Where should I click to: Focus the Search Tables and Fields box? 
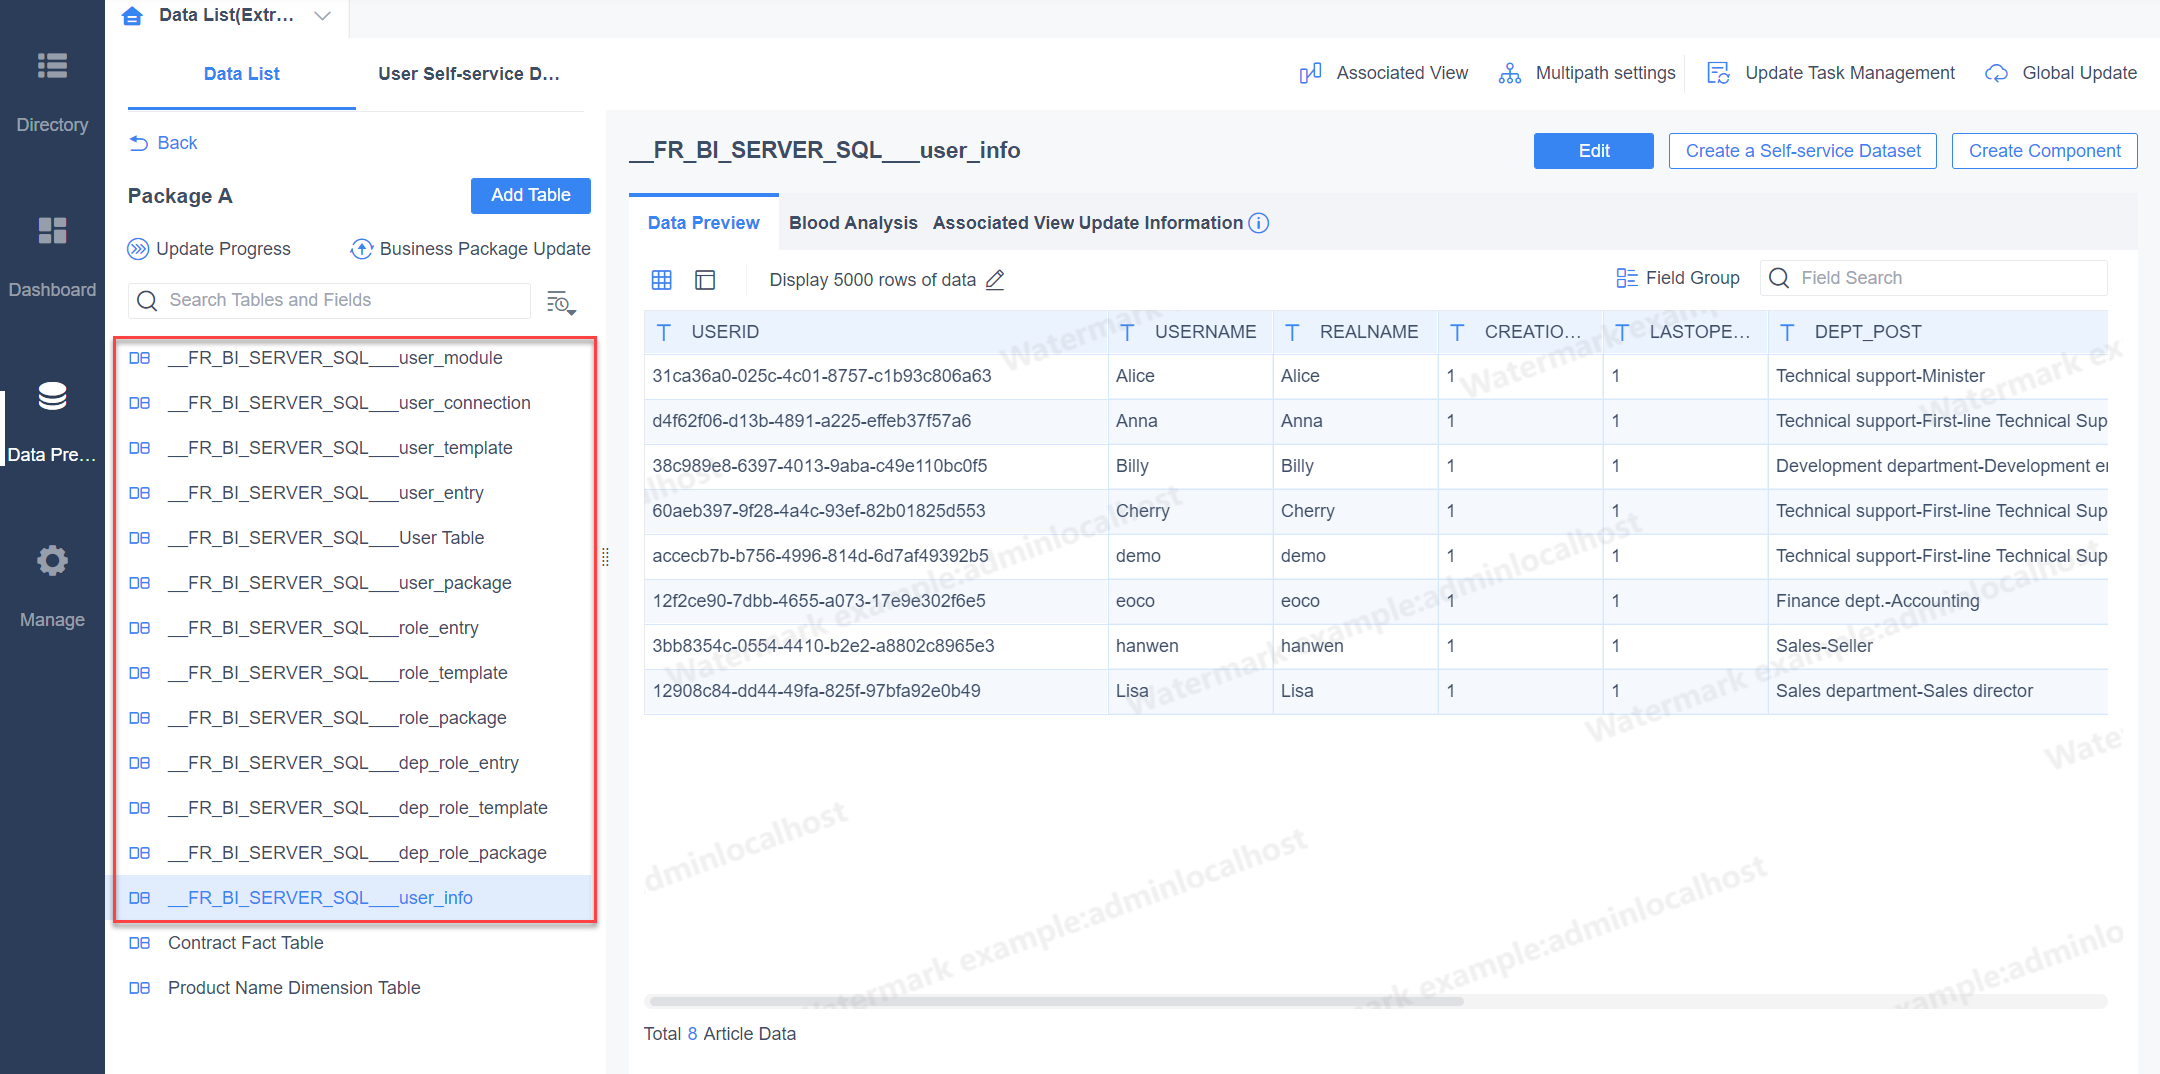[329, 300]
